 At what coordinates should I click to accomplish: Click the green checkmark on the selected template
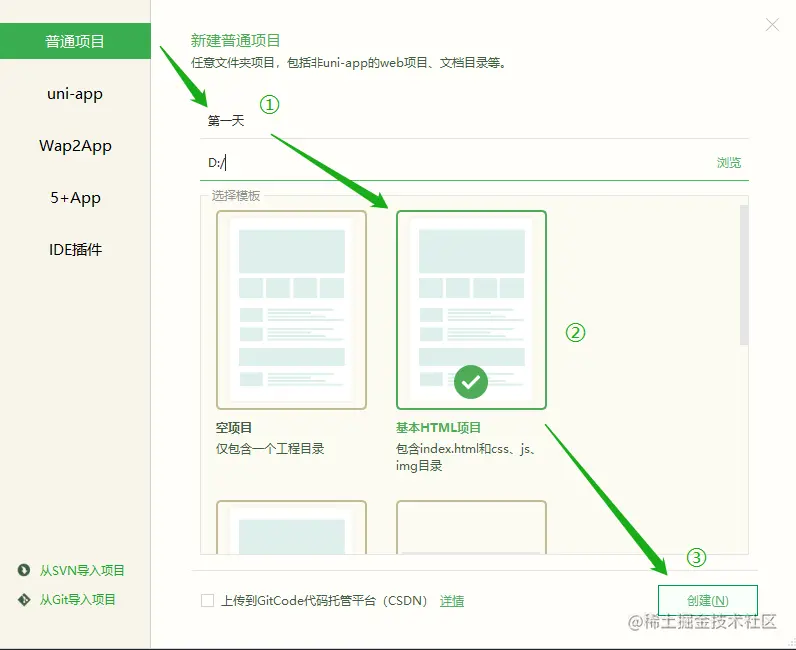[471, 382]
